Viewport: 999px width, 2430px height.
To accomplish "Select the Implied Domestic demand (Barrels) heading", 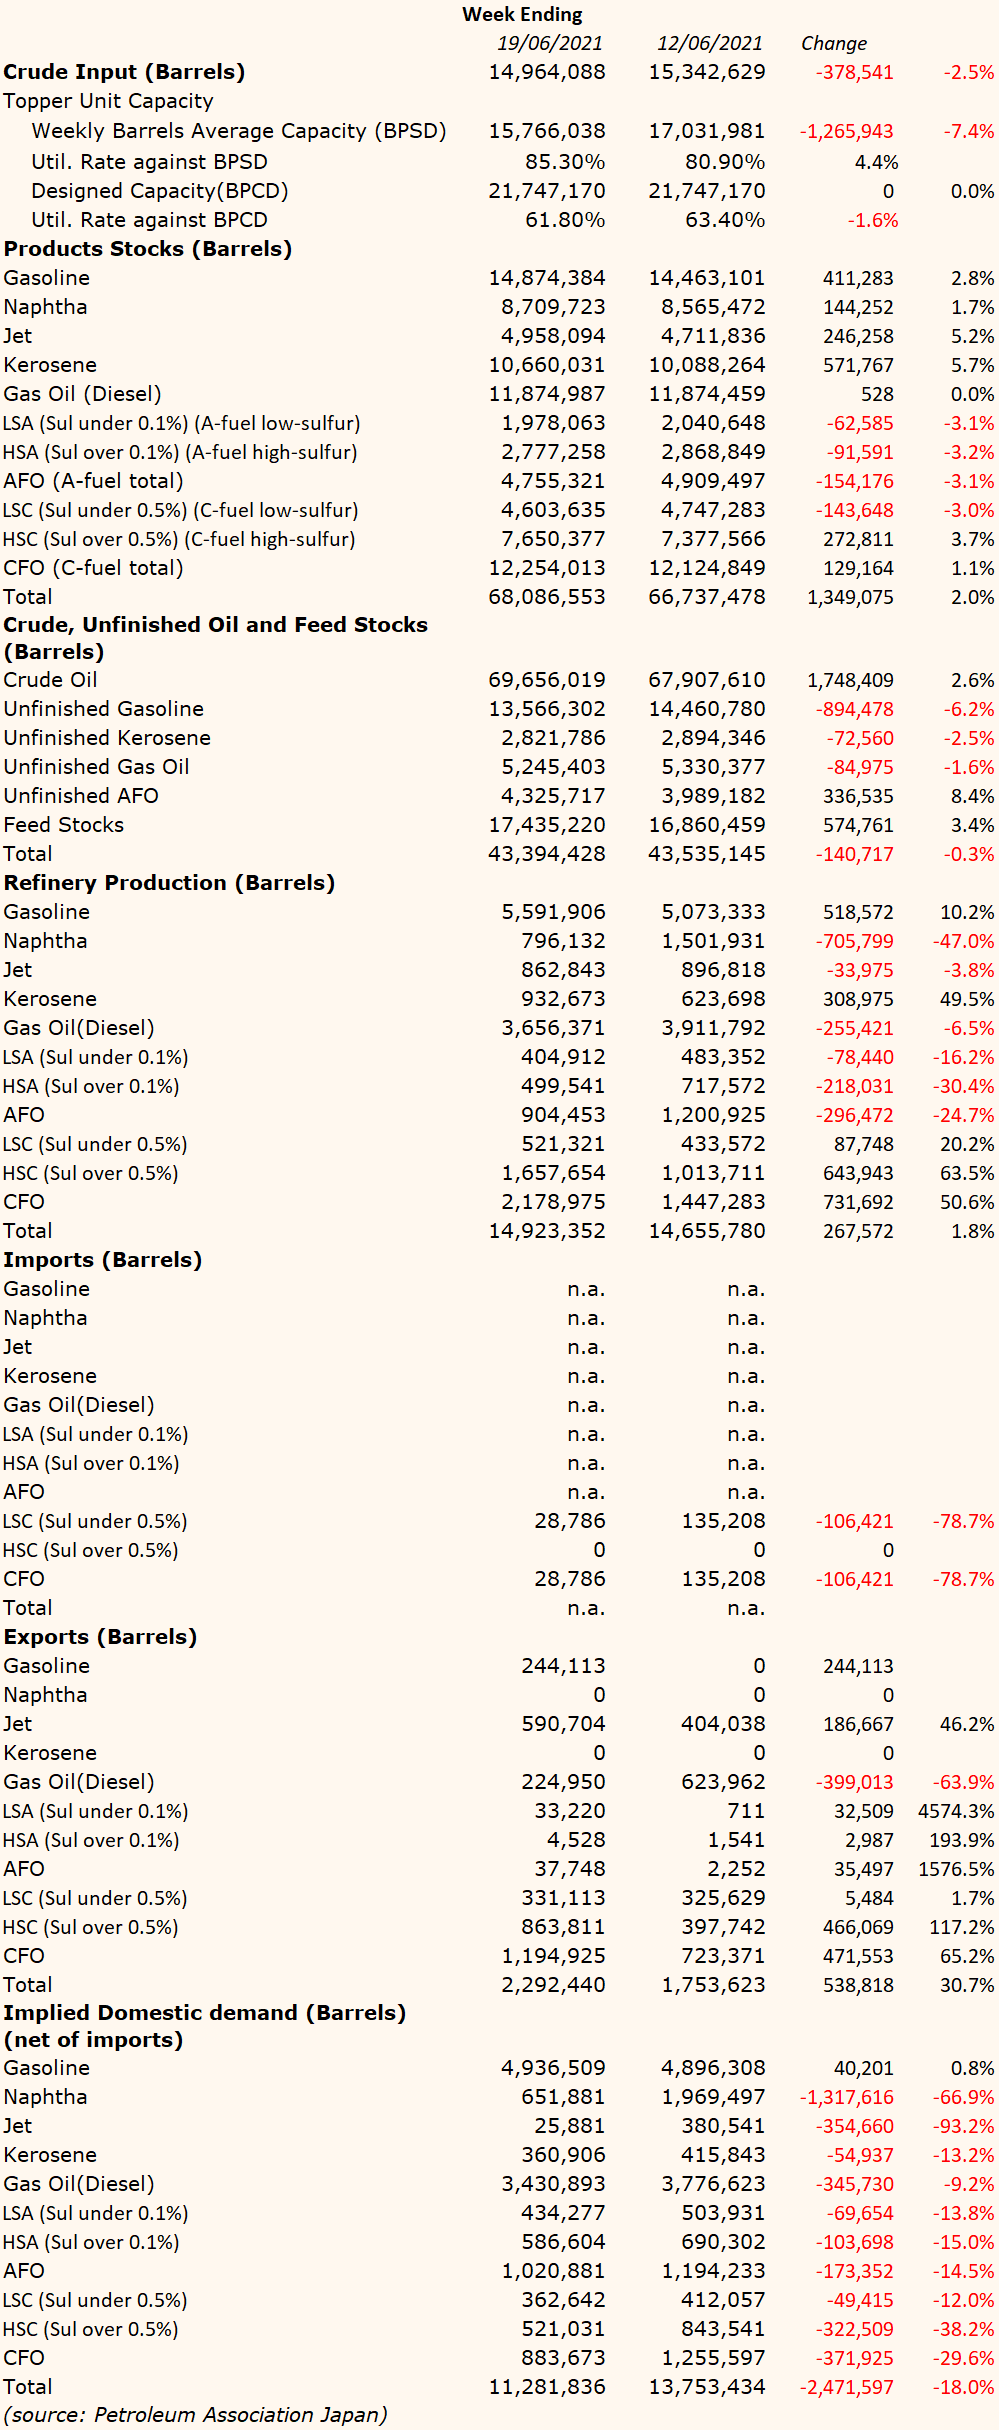I will click(x=205, y=2013).
